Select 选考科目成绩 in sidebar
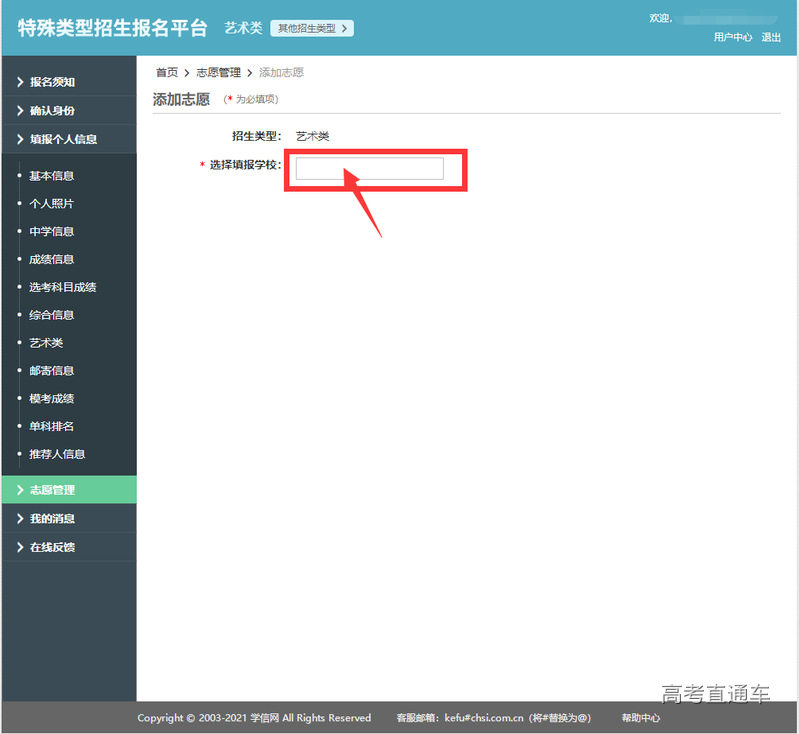 tap(62, 288)
